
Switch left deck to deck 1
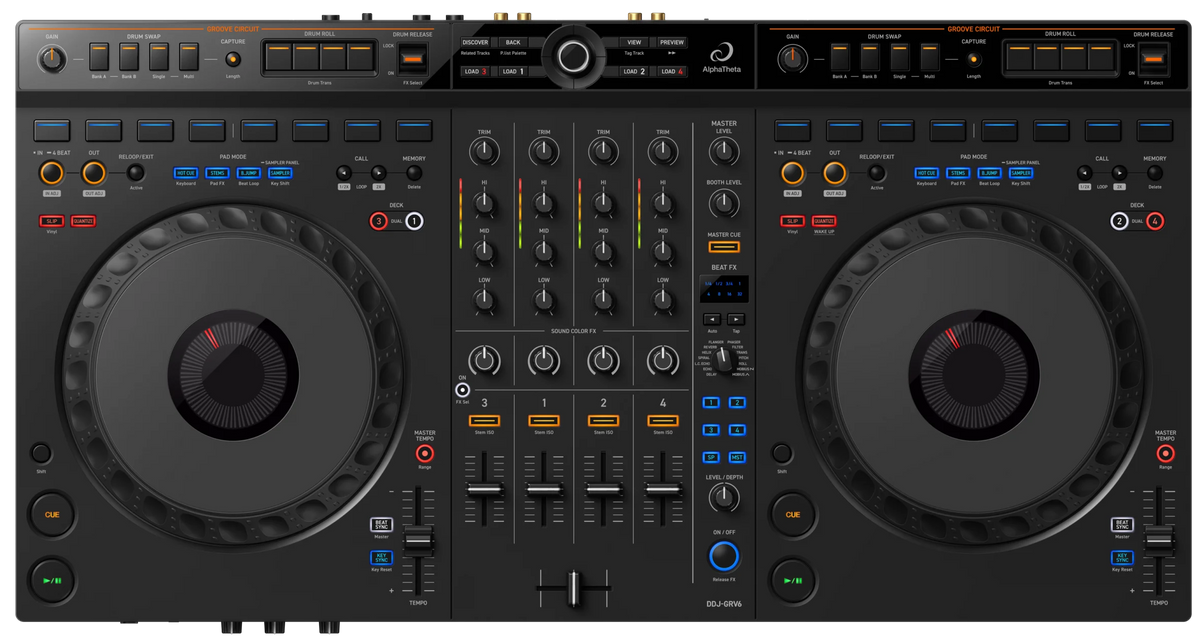[414, 221]
